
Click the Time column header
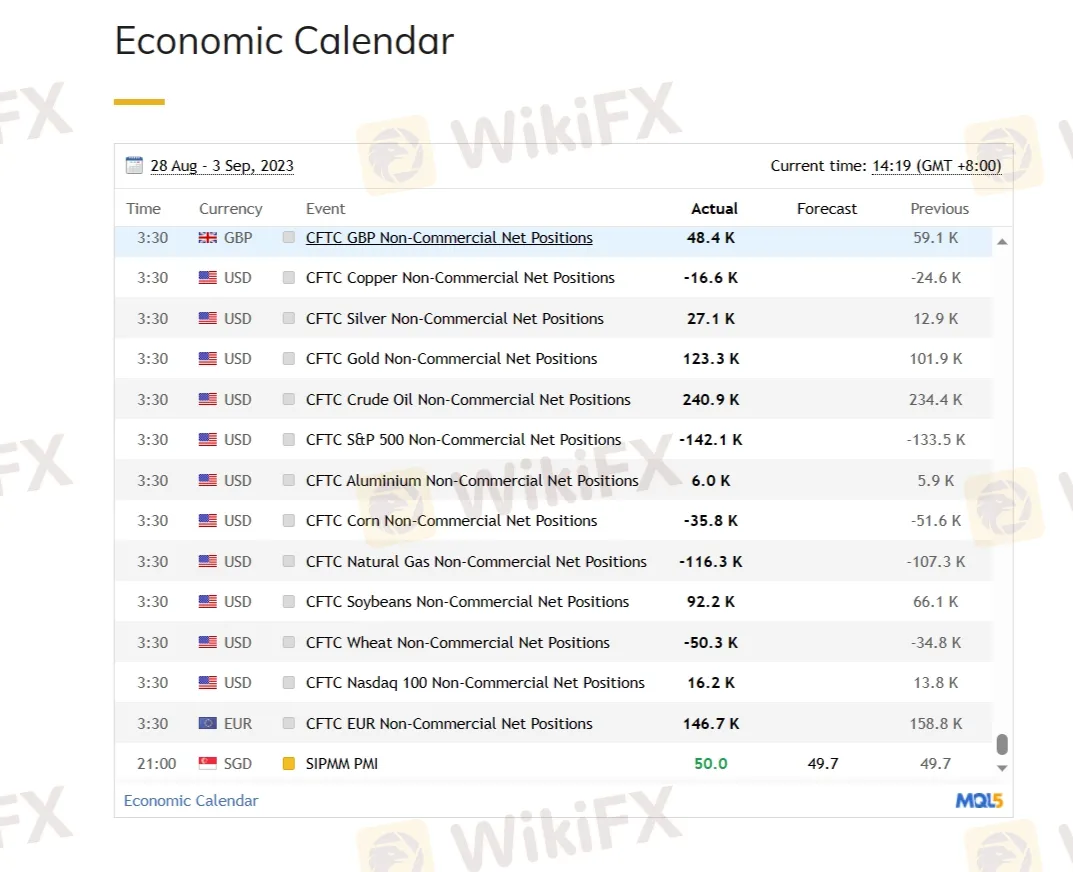[143, 209]
